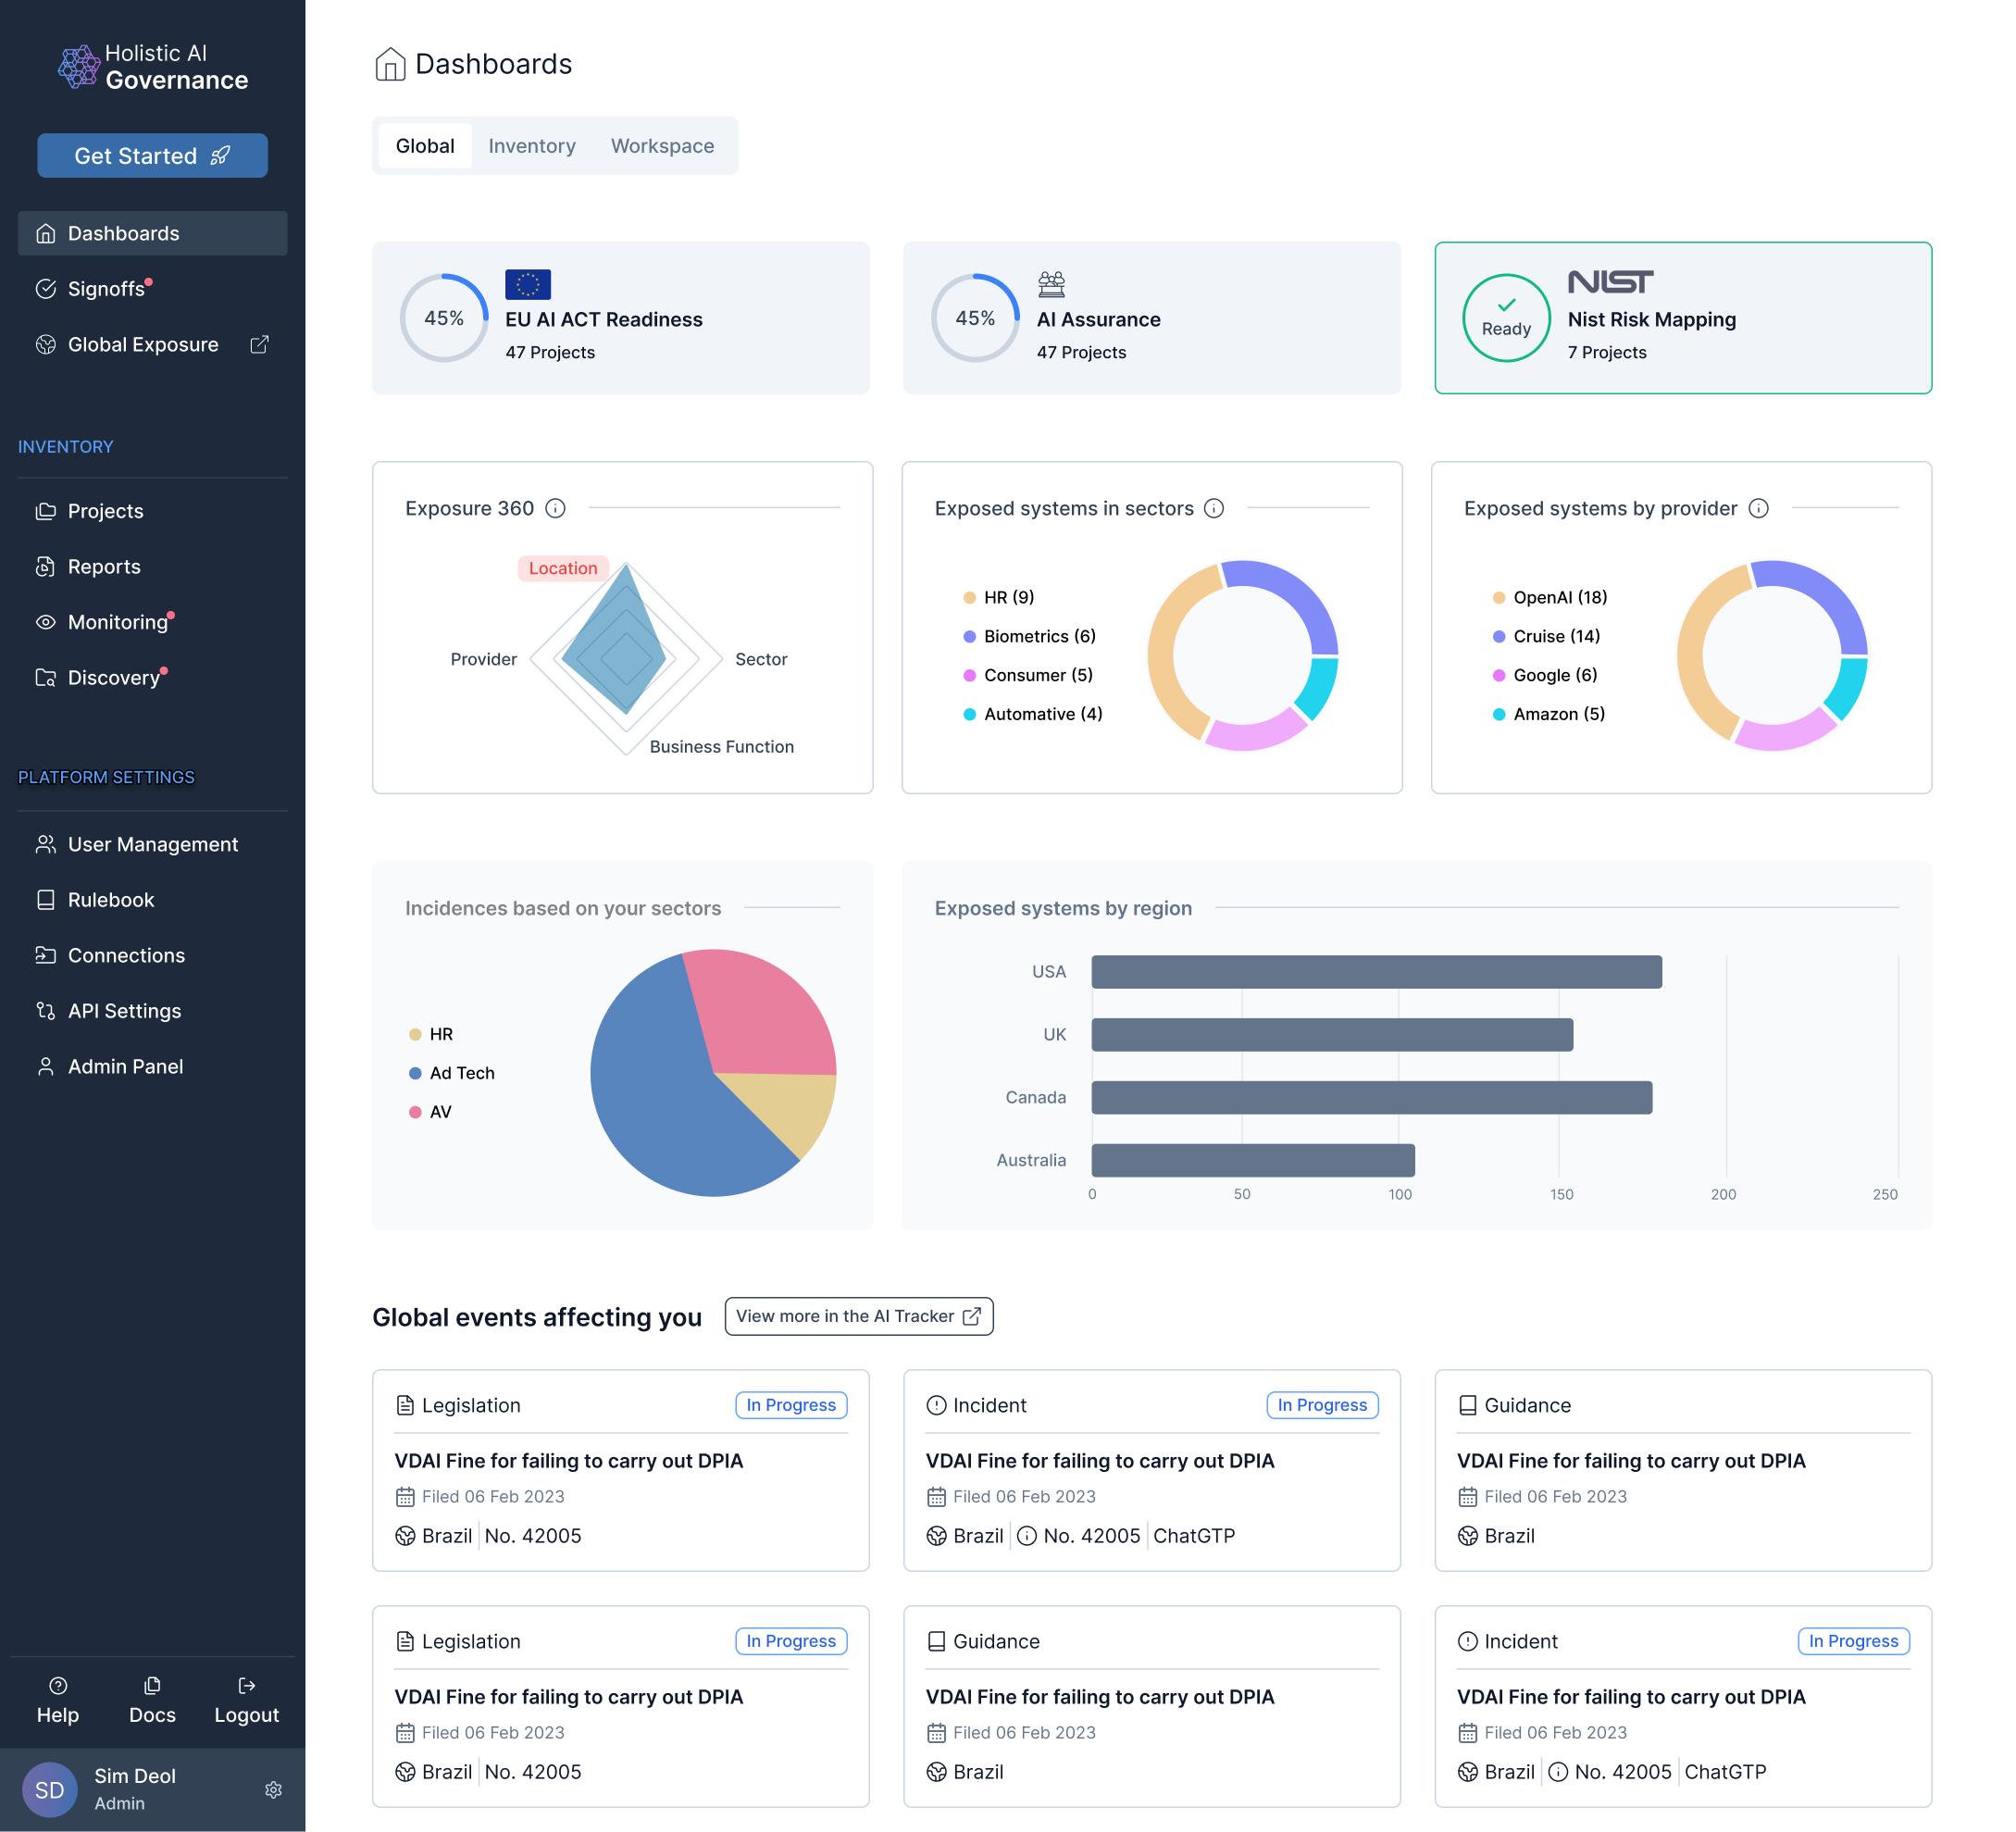Open the Nist Risk Mapping card
The width and height of the screenshot is (2016, 1832).
point(1682,318)
